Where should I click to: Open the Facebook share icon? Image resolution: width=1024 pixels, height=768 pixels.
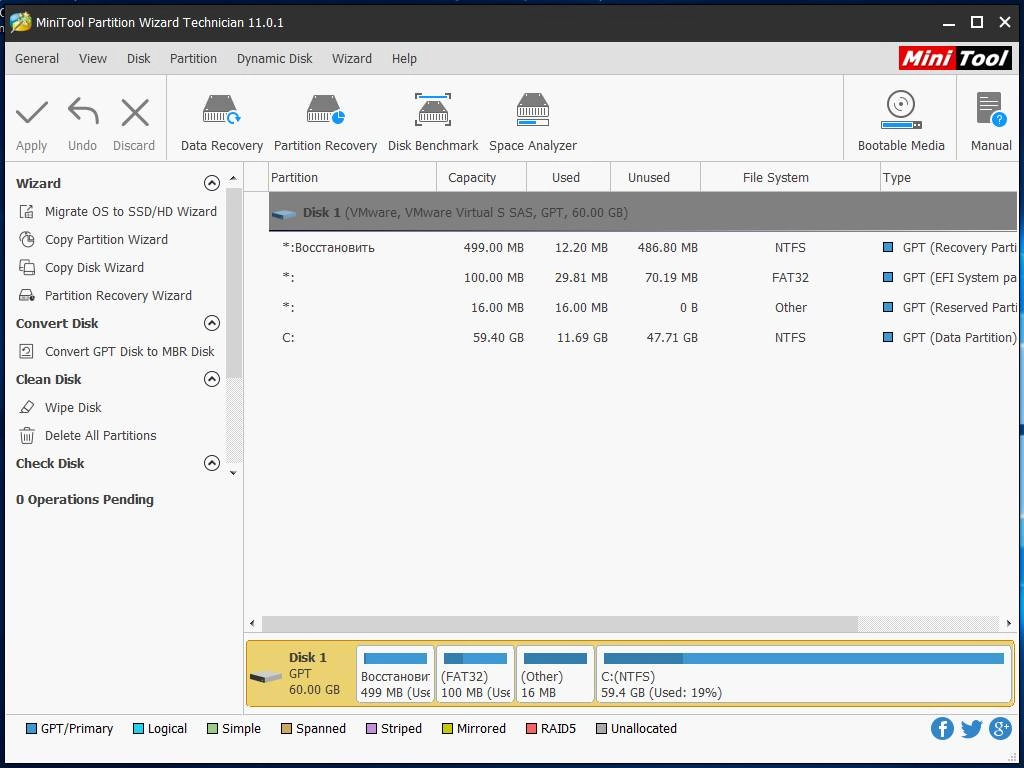point(942,728)
